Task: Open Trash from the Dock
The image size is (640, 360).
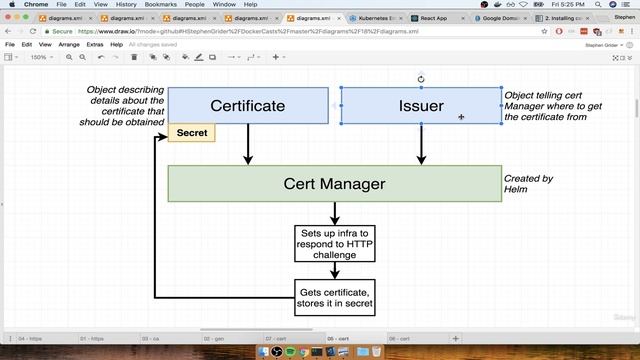Action: tap(376, 351)
